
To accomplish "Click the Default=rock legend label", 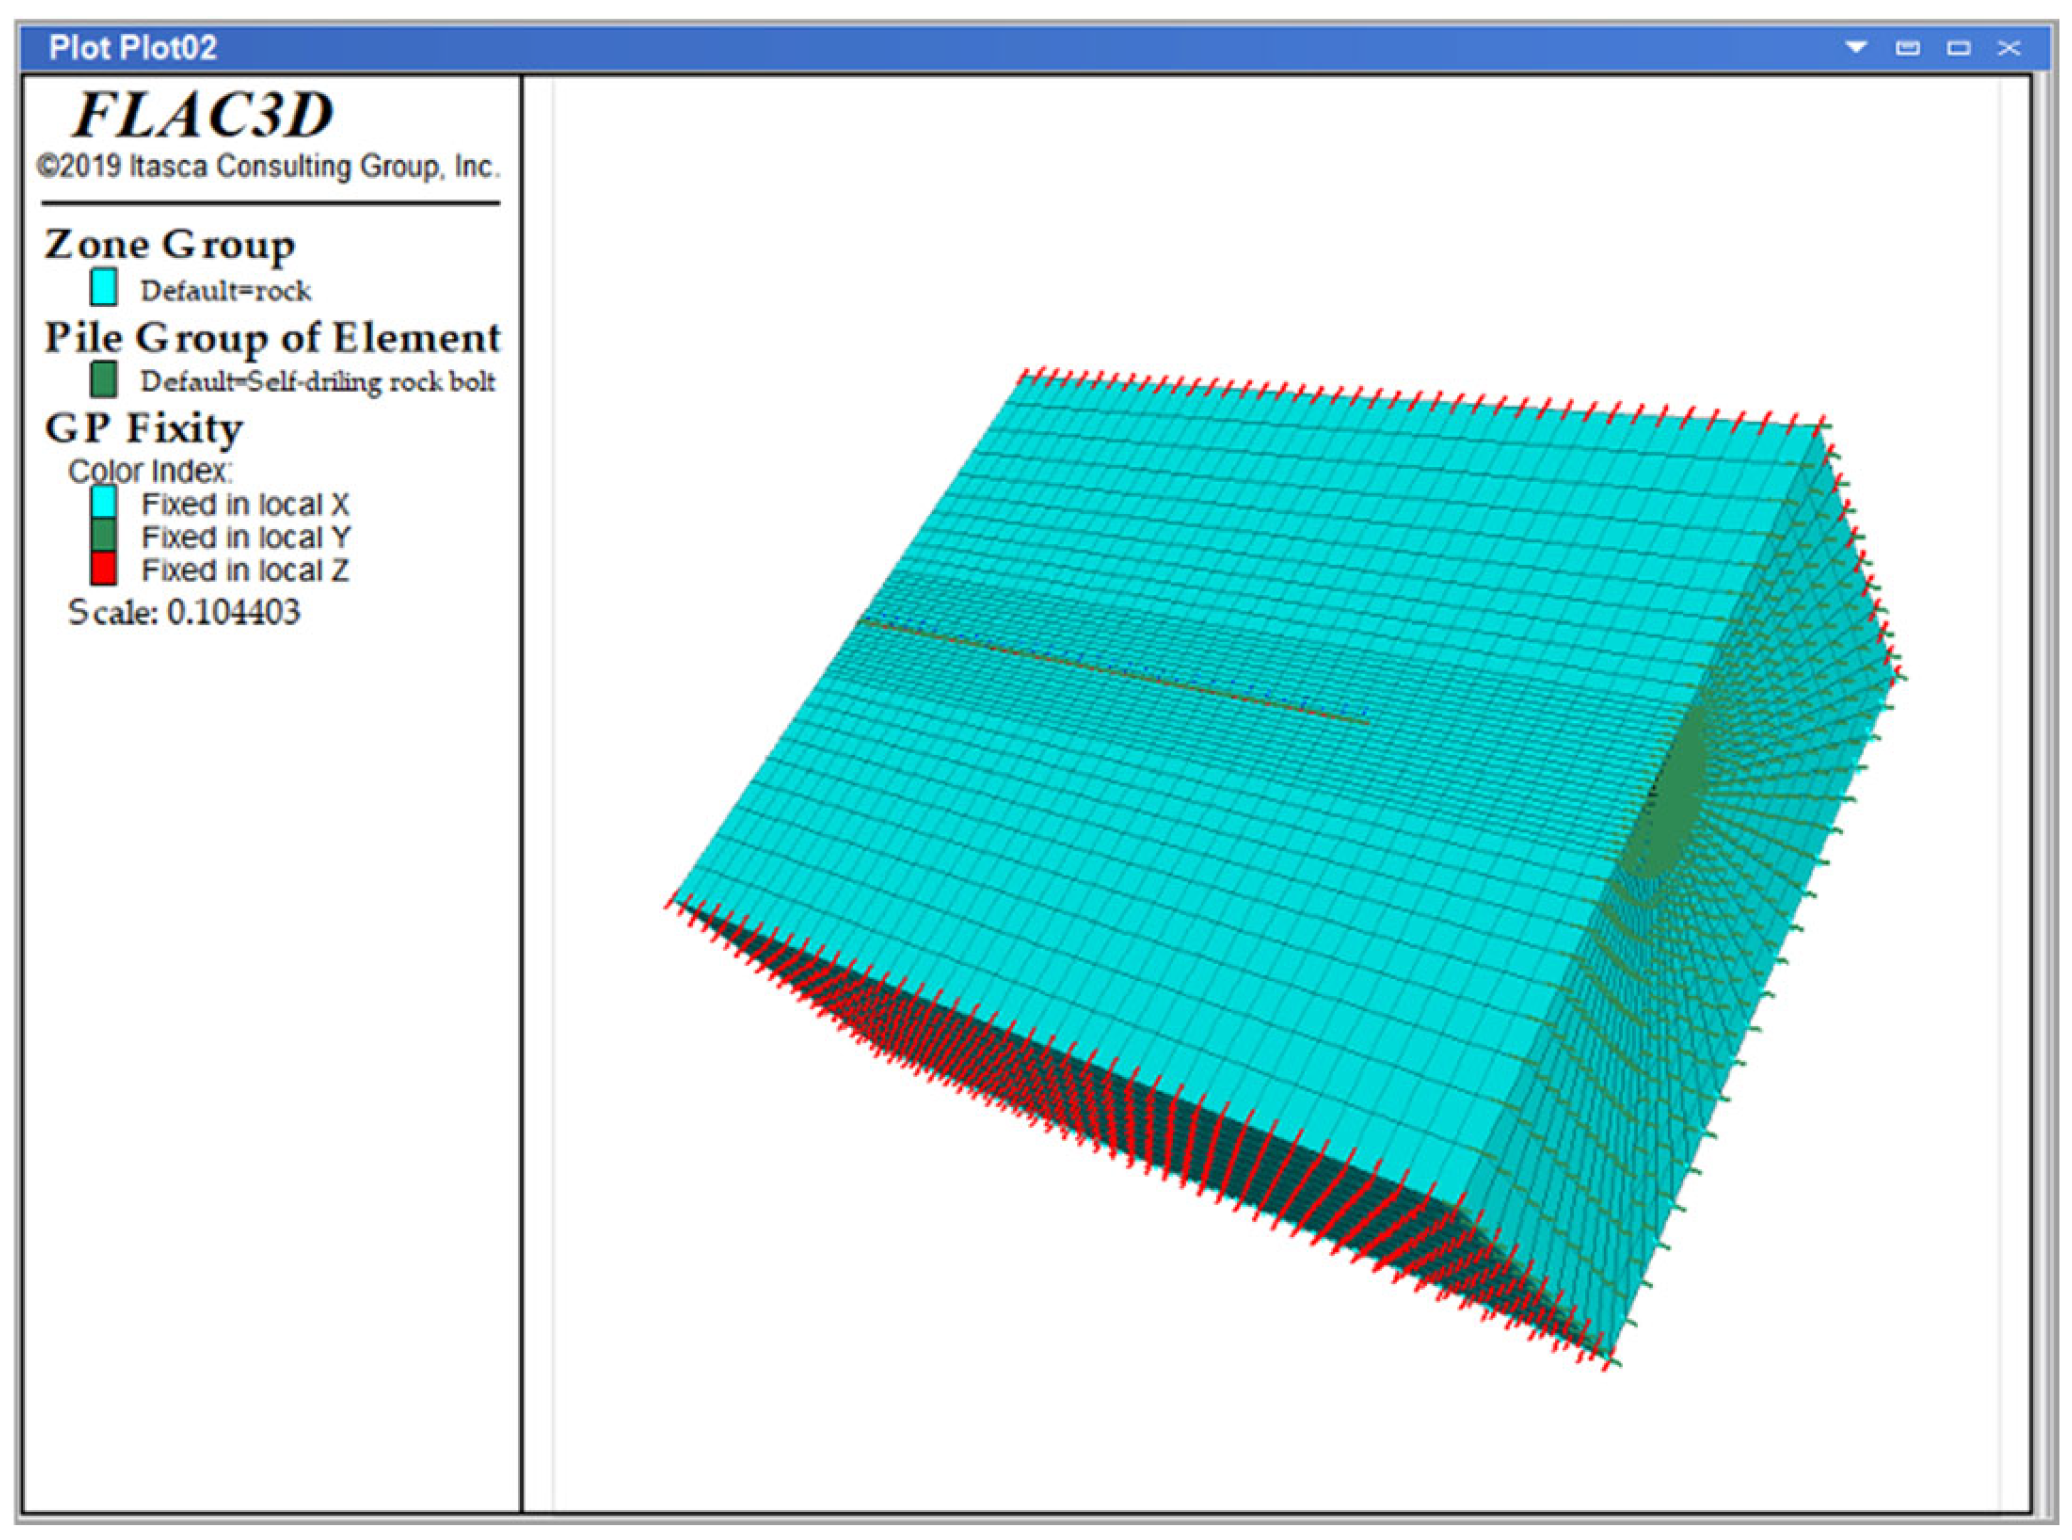I will click(225, 291).
